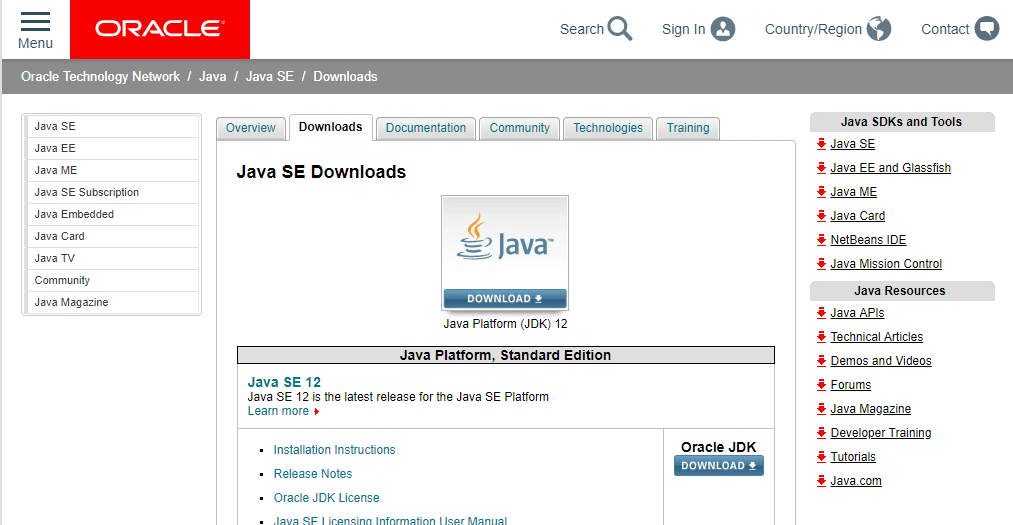Click the Search magnifier icon

[620, 29]
